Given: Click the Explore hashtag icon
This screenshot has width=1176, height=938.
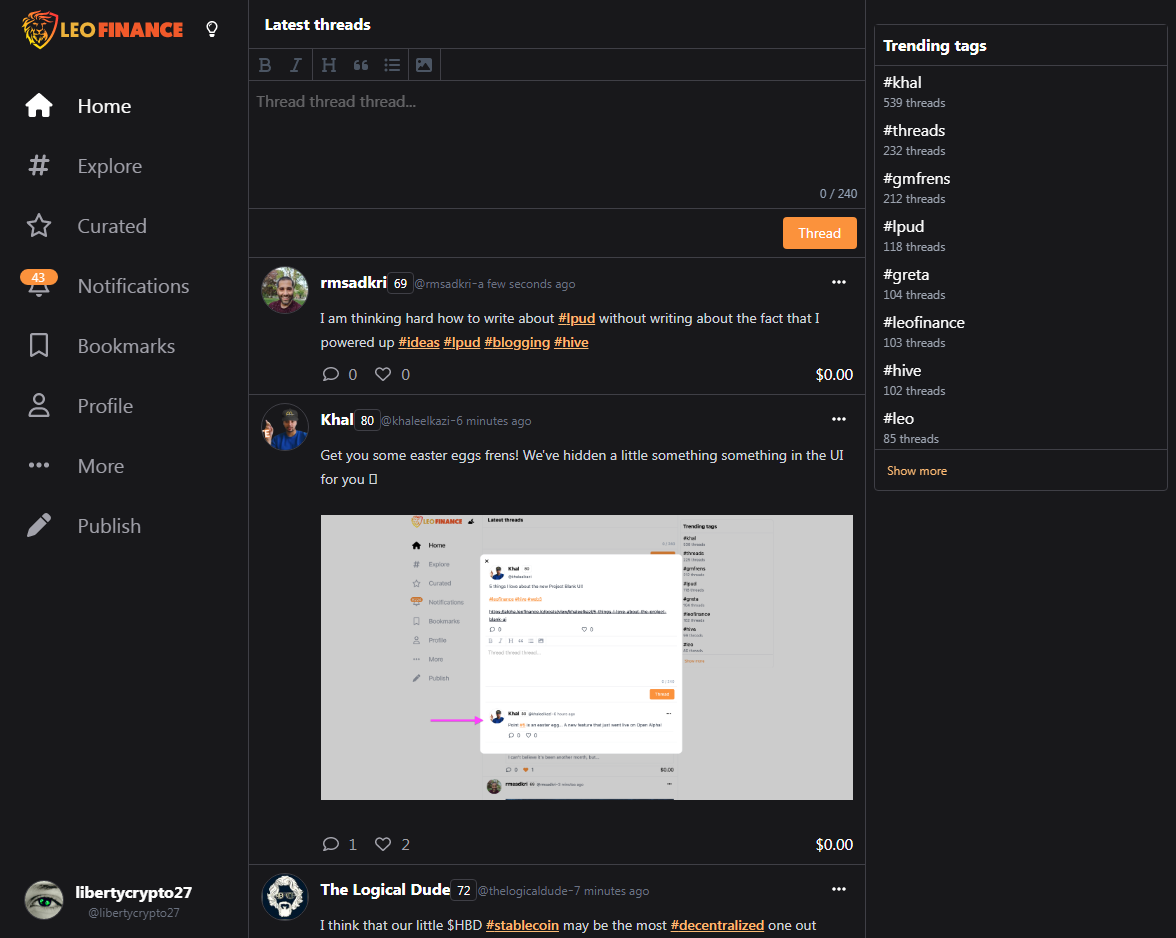Looking at the screenshot, I should coord(39,166).
